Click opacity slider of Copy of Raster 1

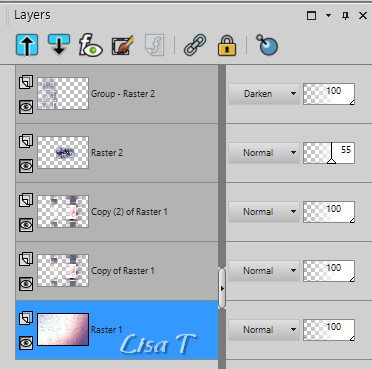coord(329,271)
